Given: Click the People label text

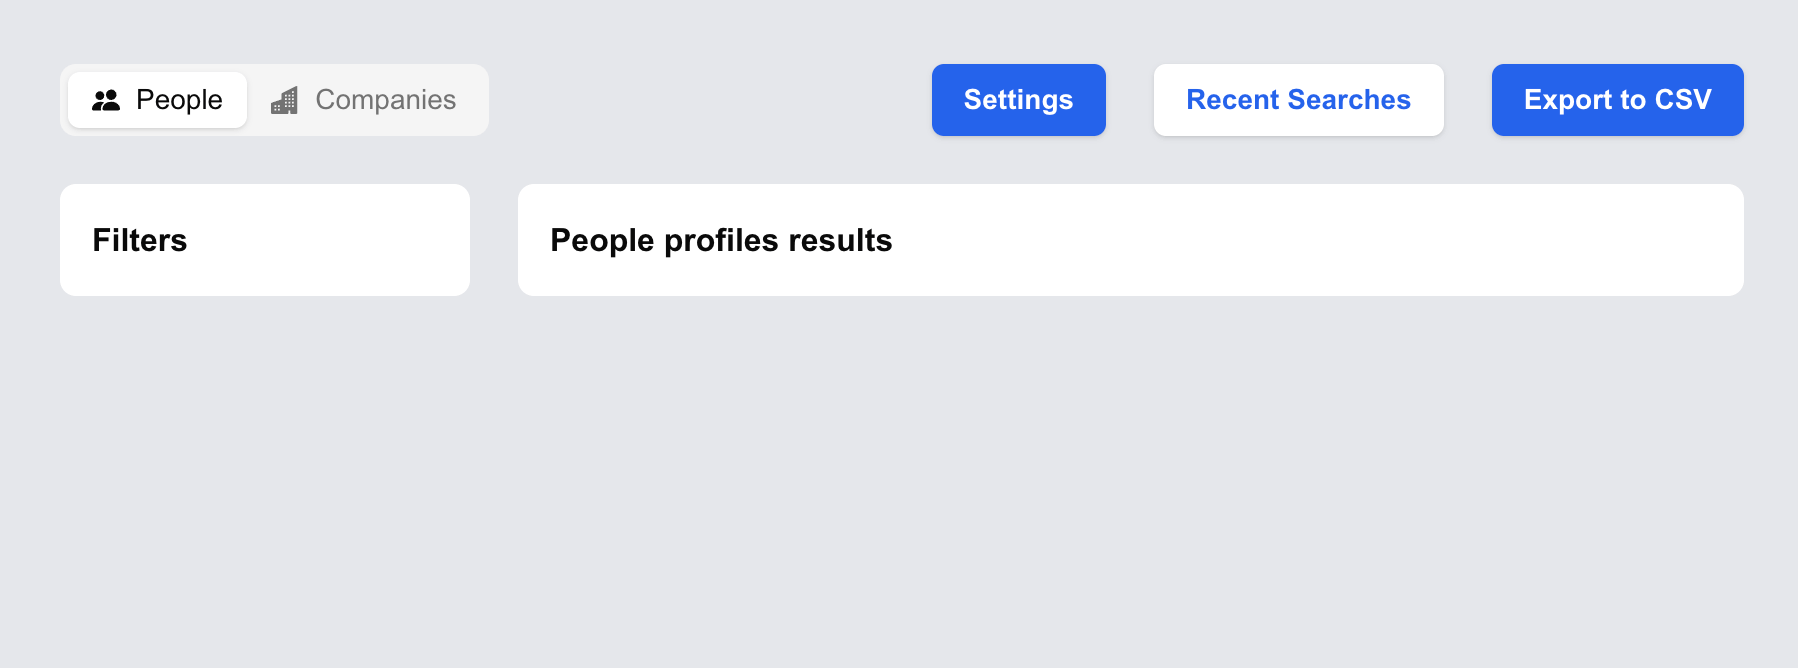Looking at the screenshot, I should coord(179,100).
